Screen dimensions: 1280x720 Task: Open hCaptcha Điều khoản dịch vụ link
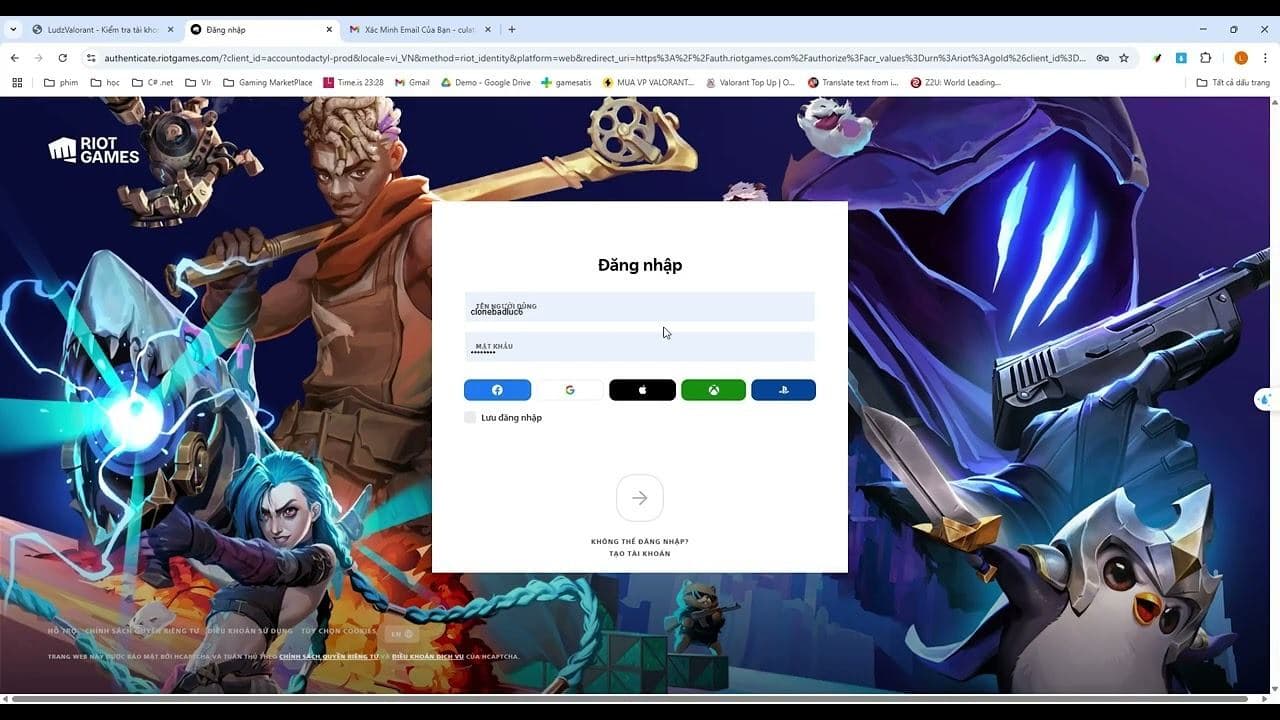pyautogui.click(x=427, y=656)
